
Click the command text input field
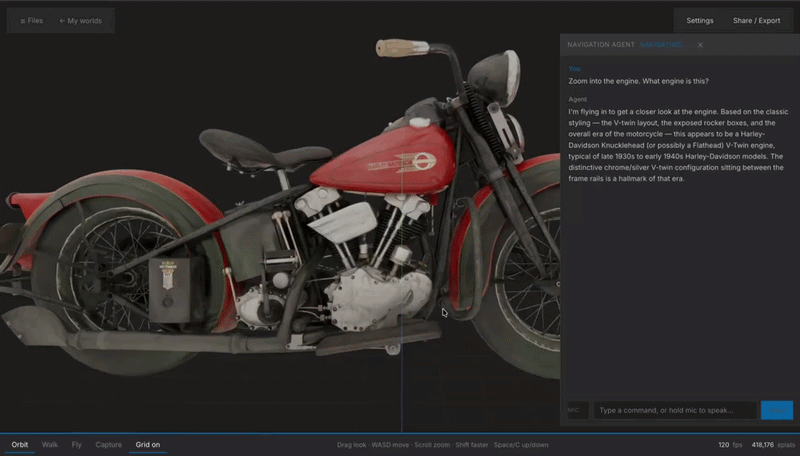674,410
